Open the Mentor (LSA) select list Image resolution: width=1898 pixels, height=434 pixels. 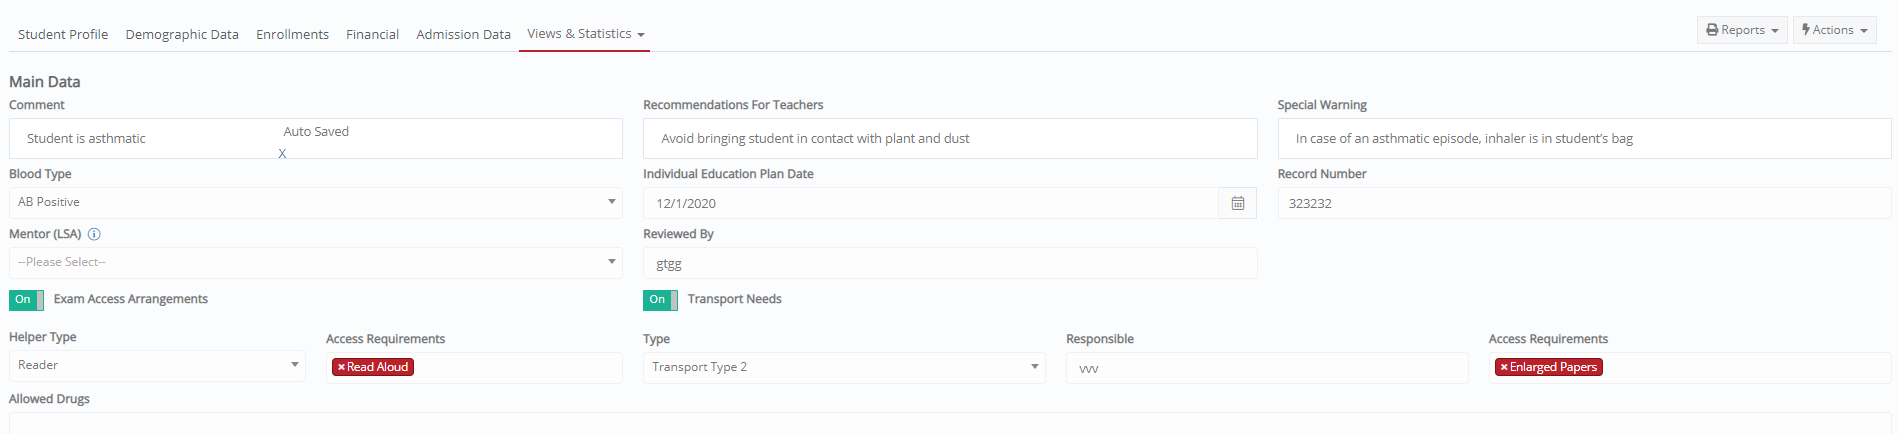click(316, 262)
